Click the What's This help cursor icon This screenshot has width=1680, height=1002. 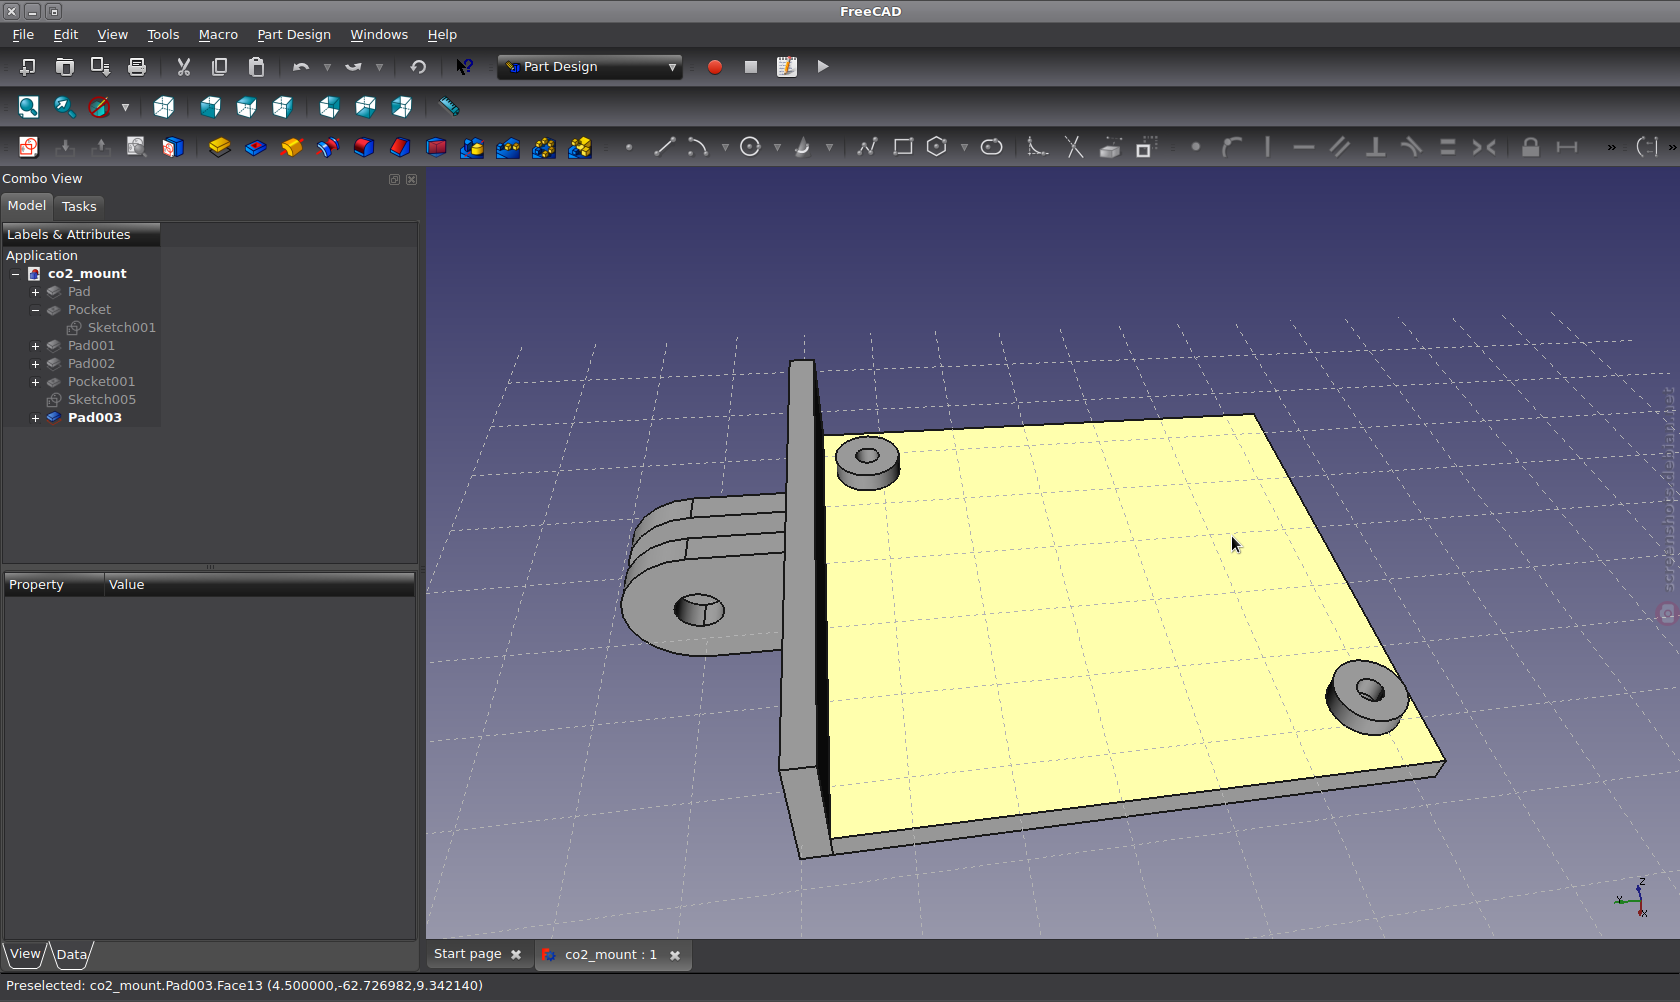[x=464, y=67]
